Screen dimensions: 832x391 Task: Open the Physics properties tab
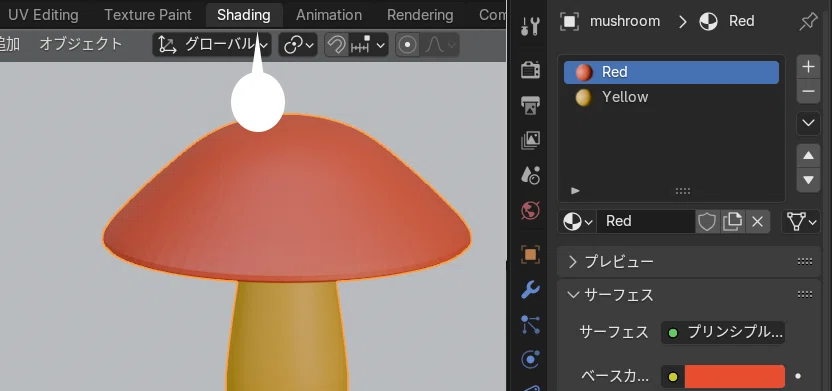point(530,360)
